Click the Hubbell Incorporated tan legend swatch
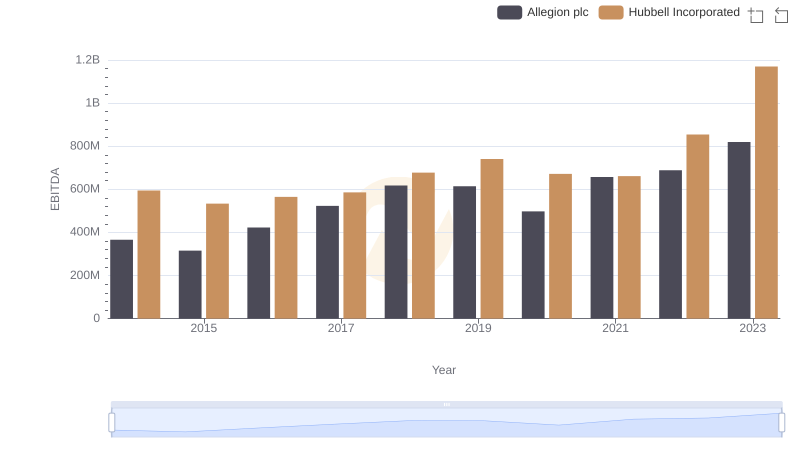 (611, 12)
